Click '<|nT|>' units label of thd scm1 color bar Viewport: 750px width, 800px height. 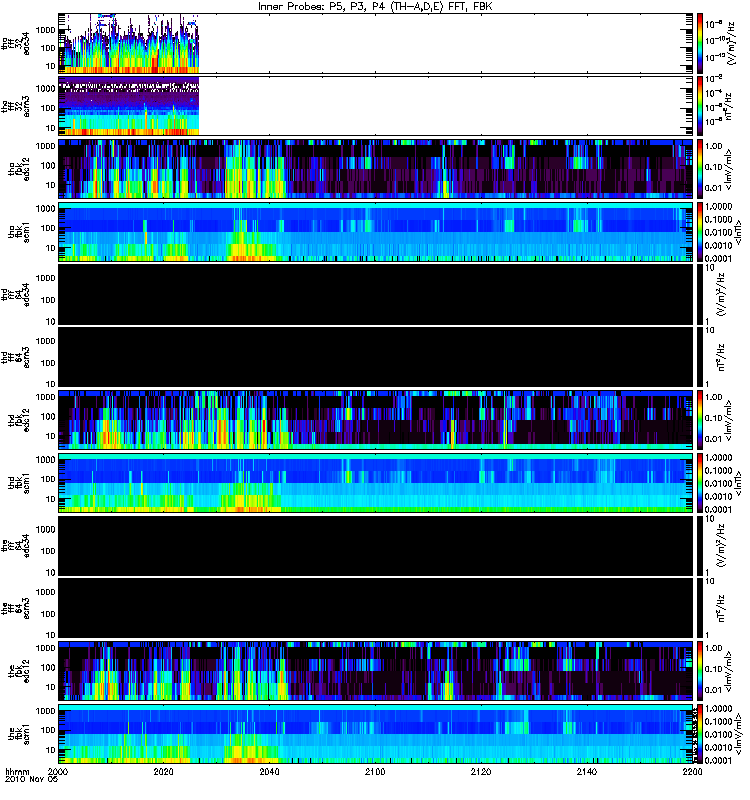(738, 483)
